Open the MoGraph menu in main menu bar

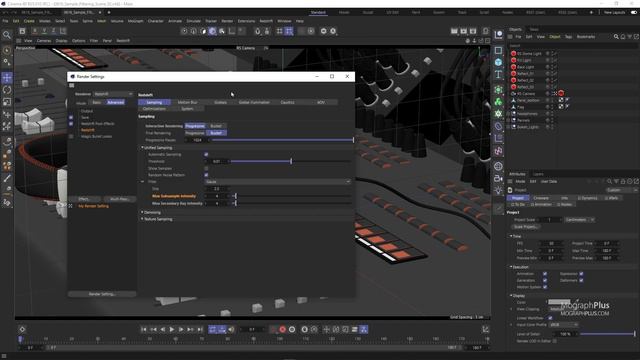point(135,21)
